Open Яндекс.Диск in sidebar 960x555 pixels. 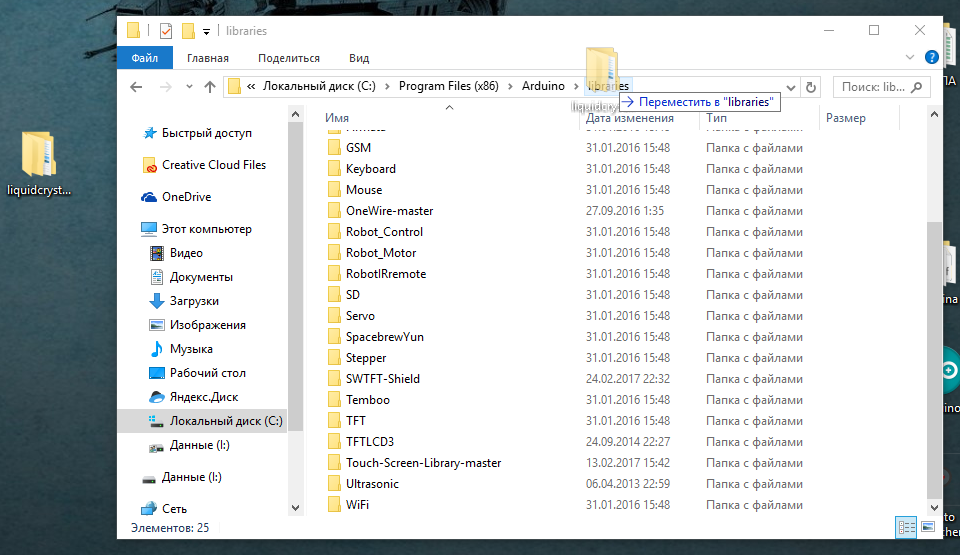pos(204,397)
